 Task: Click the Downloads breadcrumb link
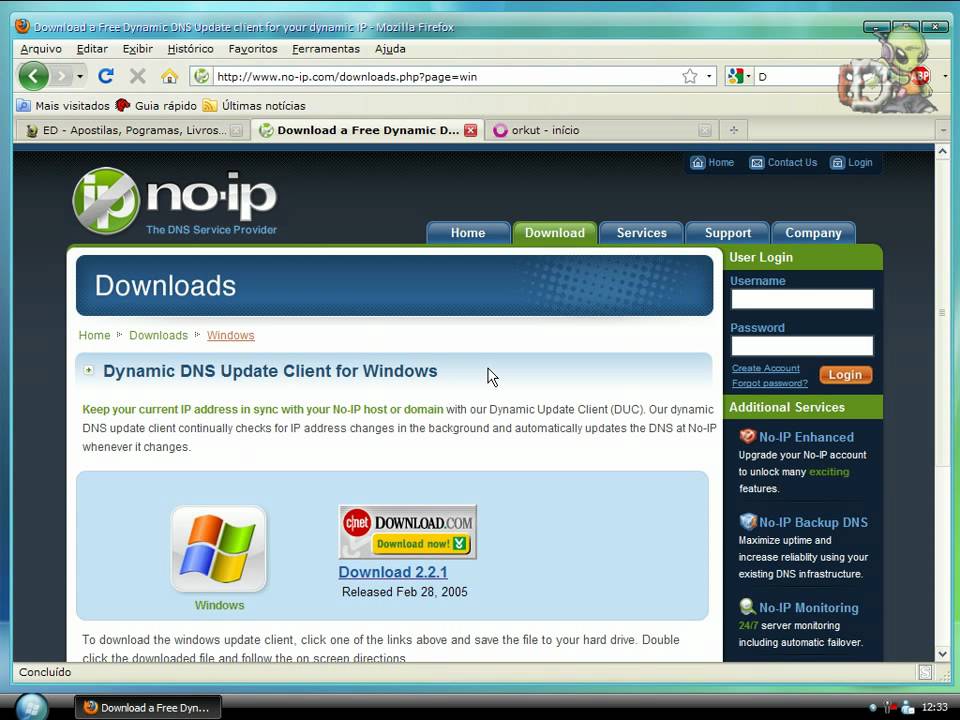[x=159, y=336]
